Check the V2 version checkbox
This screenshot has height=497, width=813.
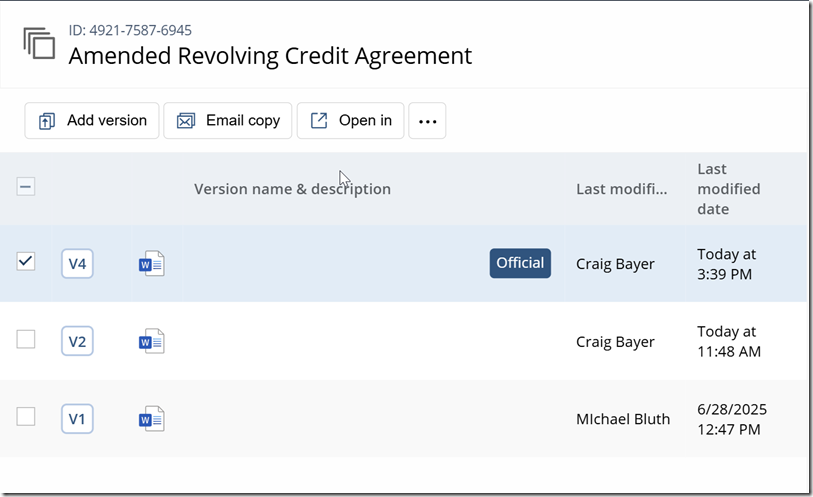26,339
